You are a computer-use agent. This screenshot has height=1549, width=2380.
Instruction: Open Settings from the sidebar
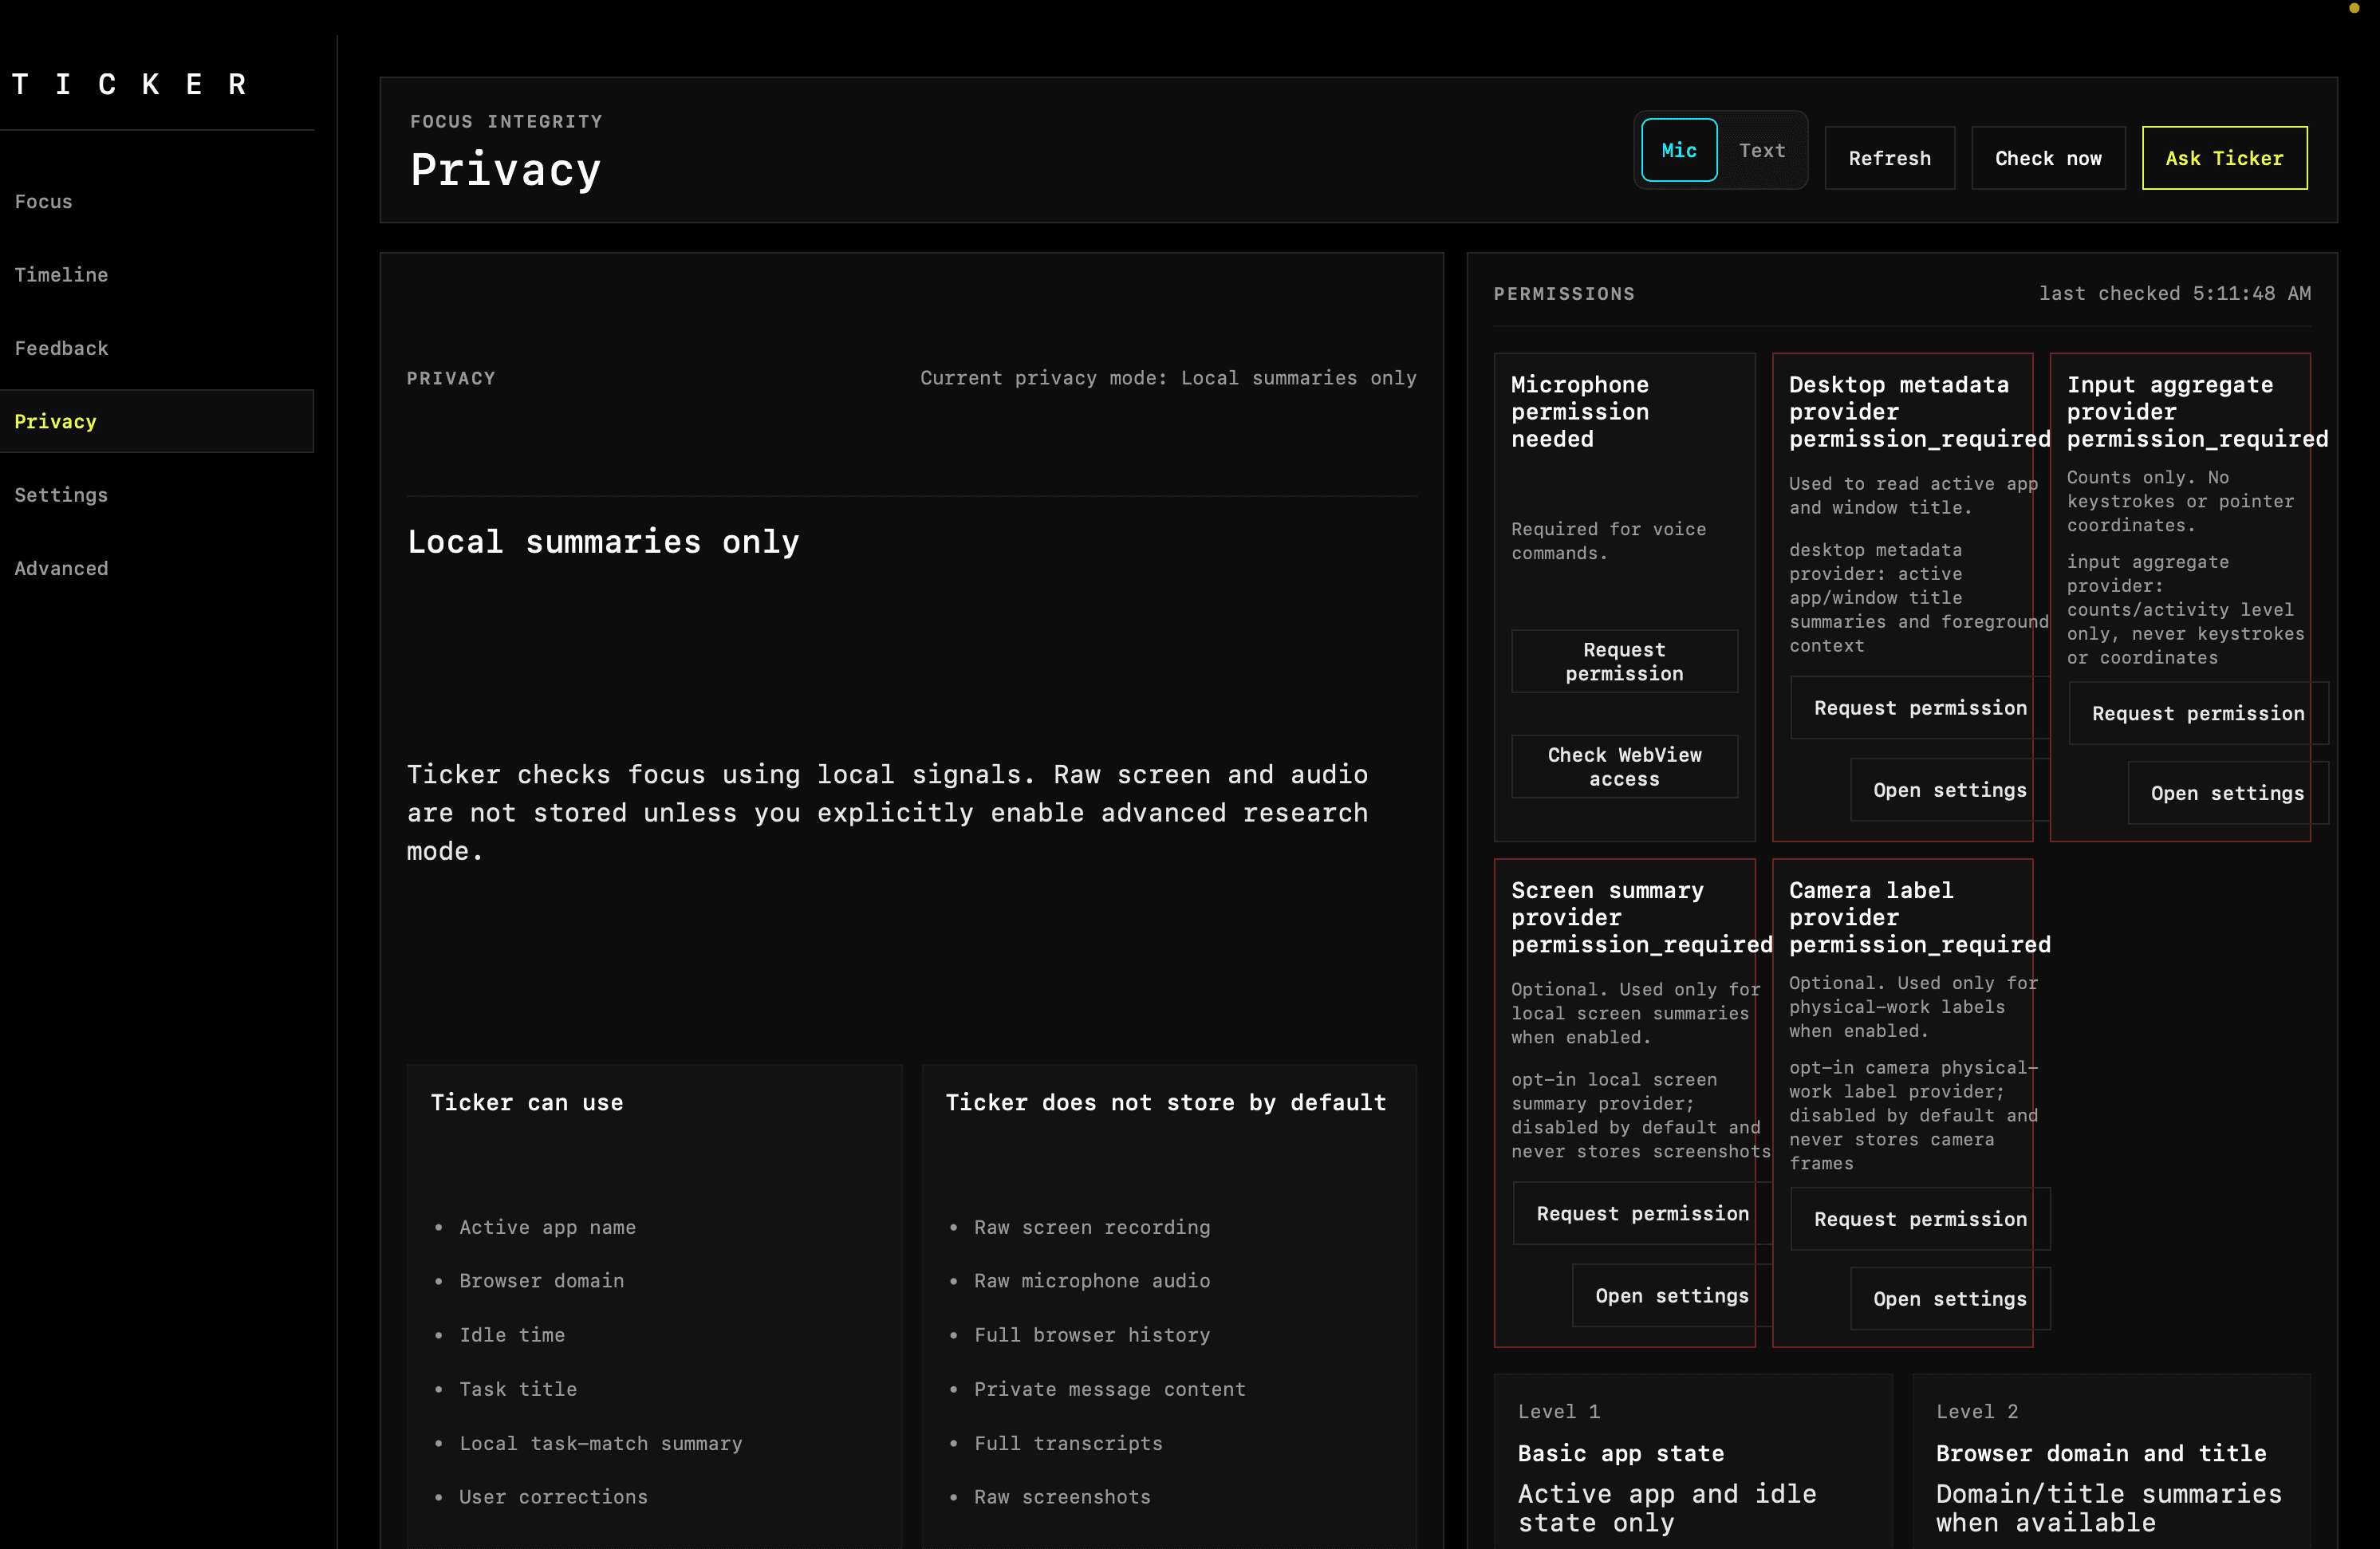[x=156, y=495]
